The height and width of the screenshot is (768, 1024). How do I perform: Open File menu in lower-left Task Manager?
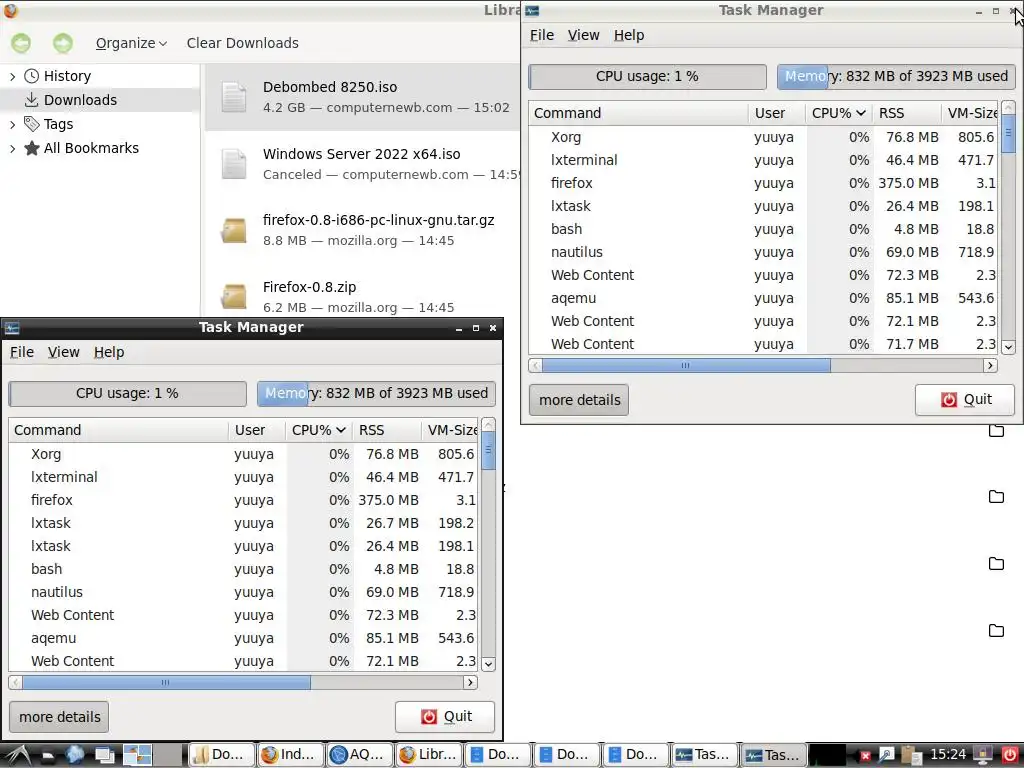(x=22, y=352)
